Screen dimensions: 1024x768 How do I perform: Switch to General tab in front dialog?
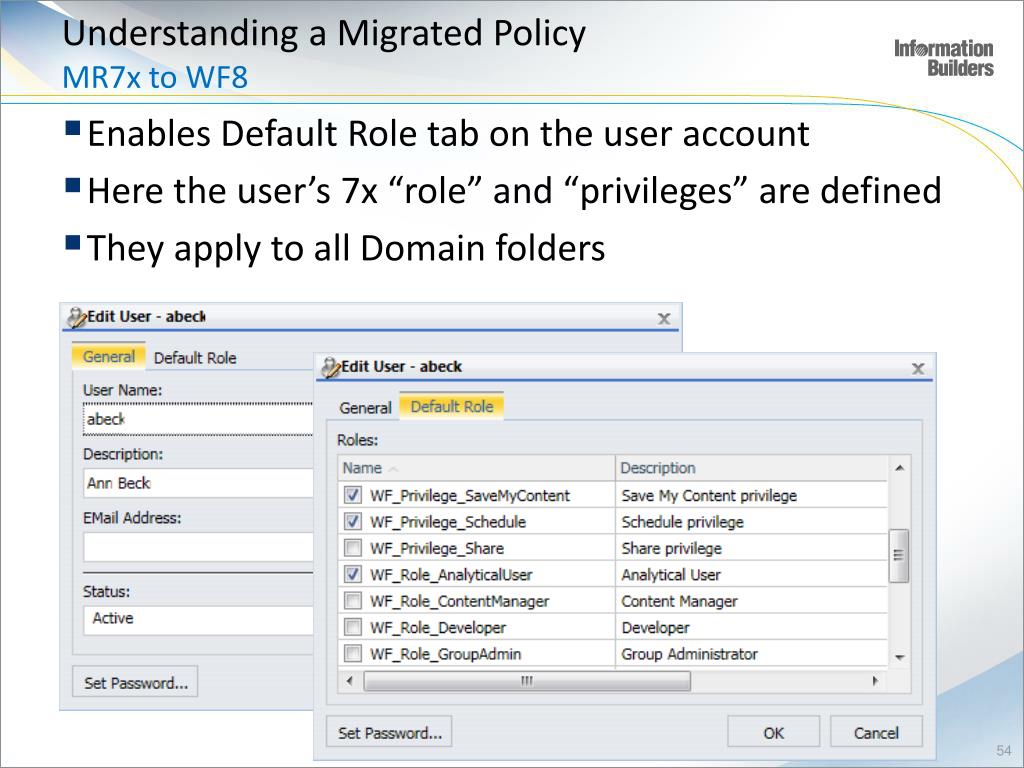pos(365,408)
